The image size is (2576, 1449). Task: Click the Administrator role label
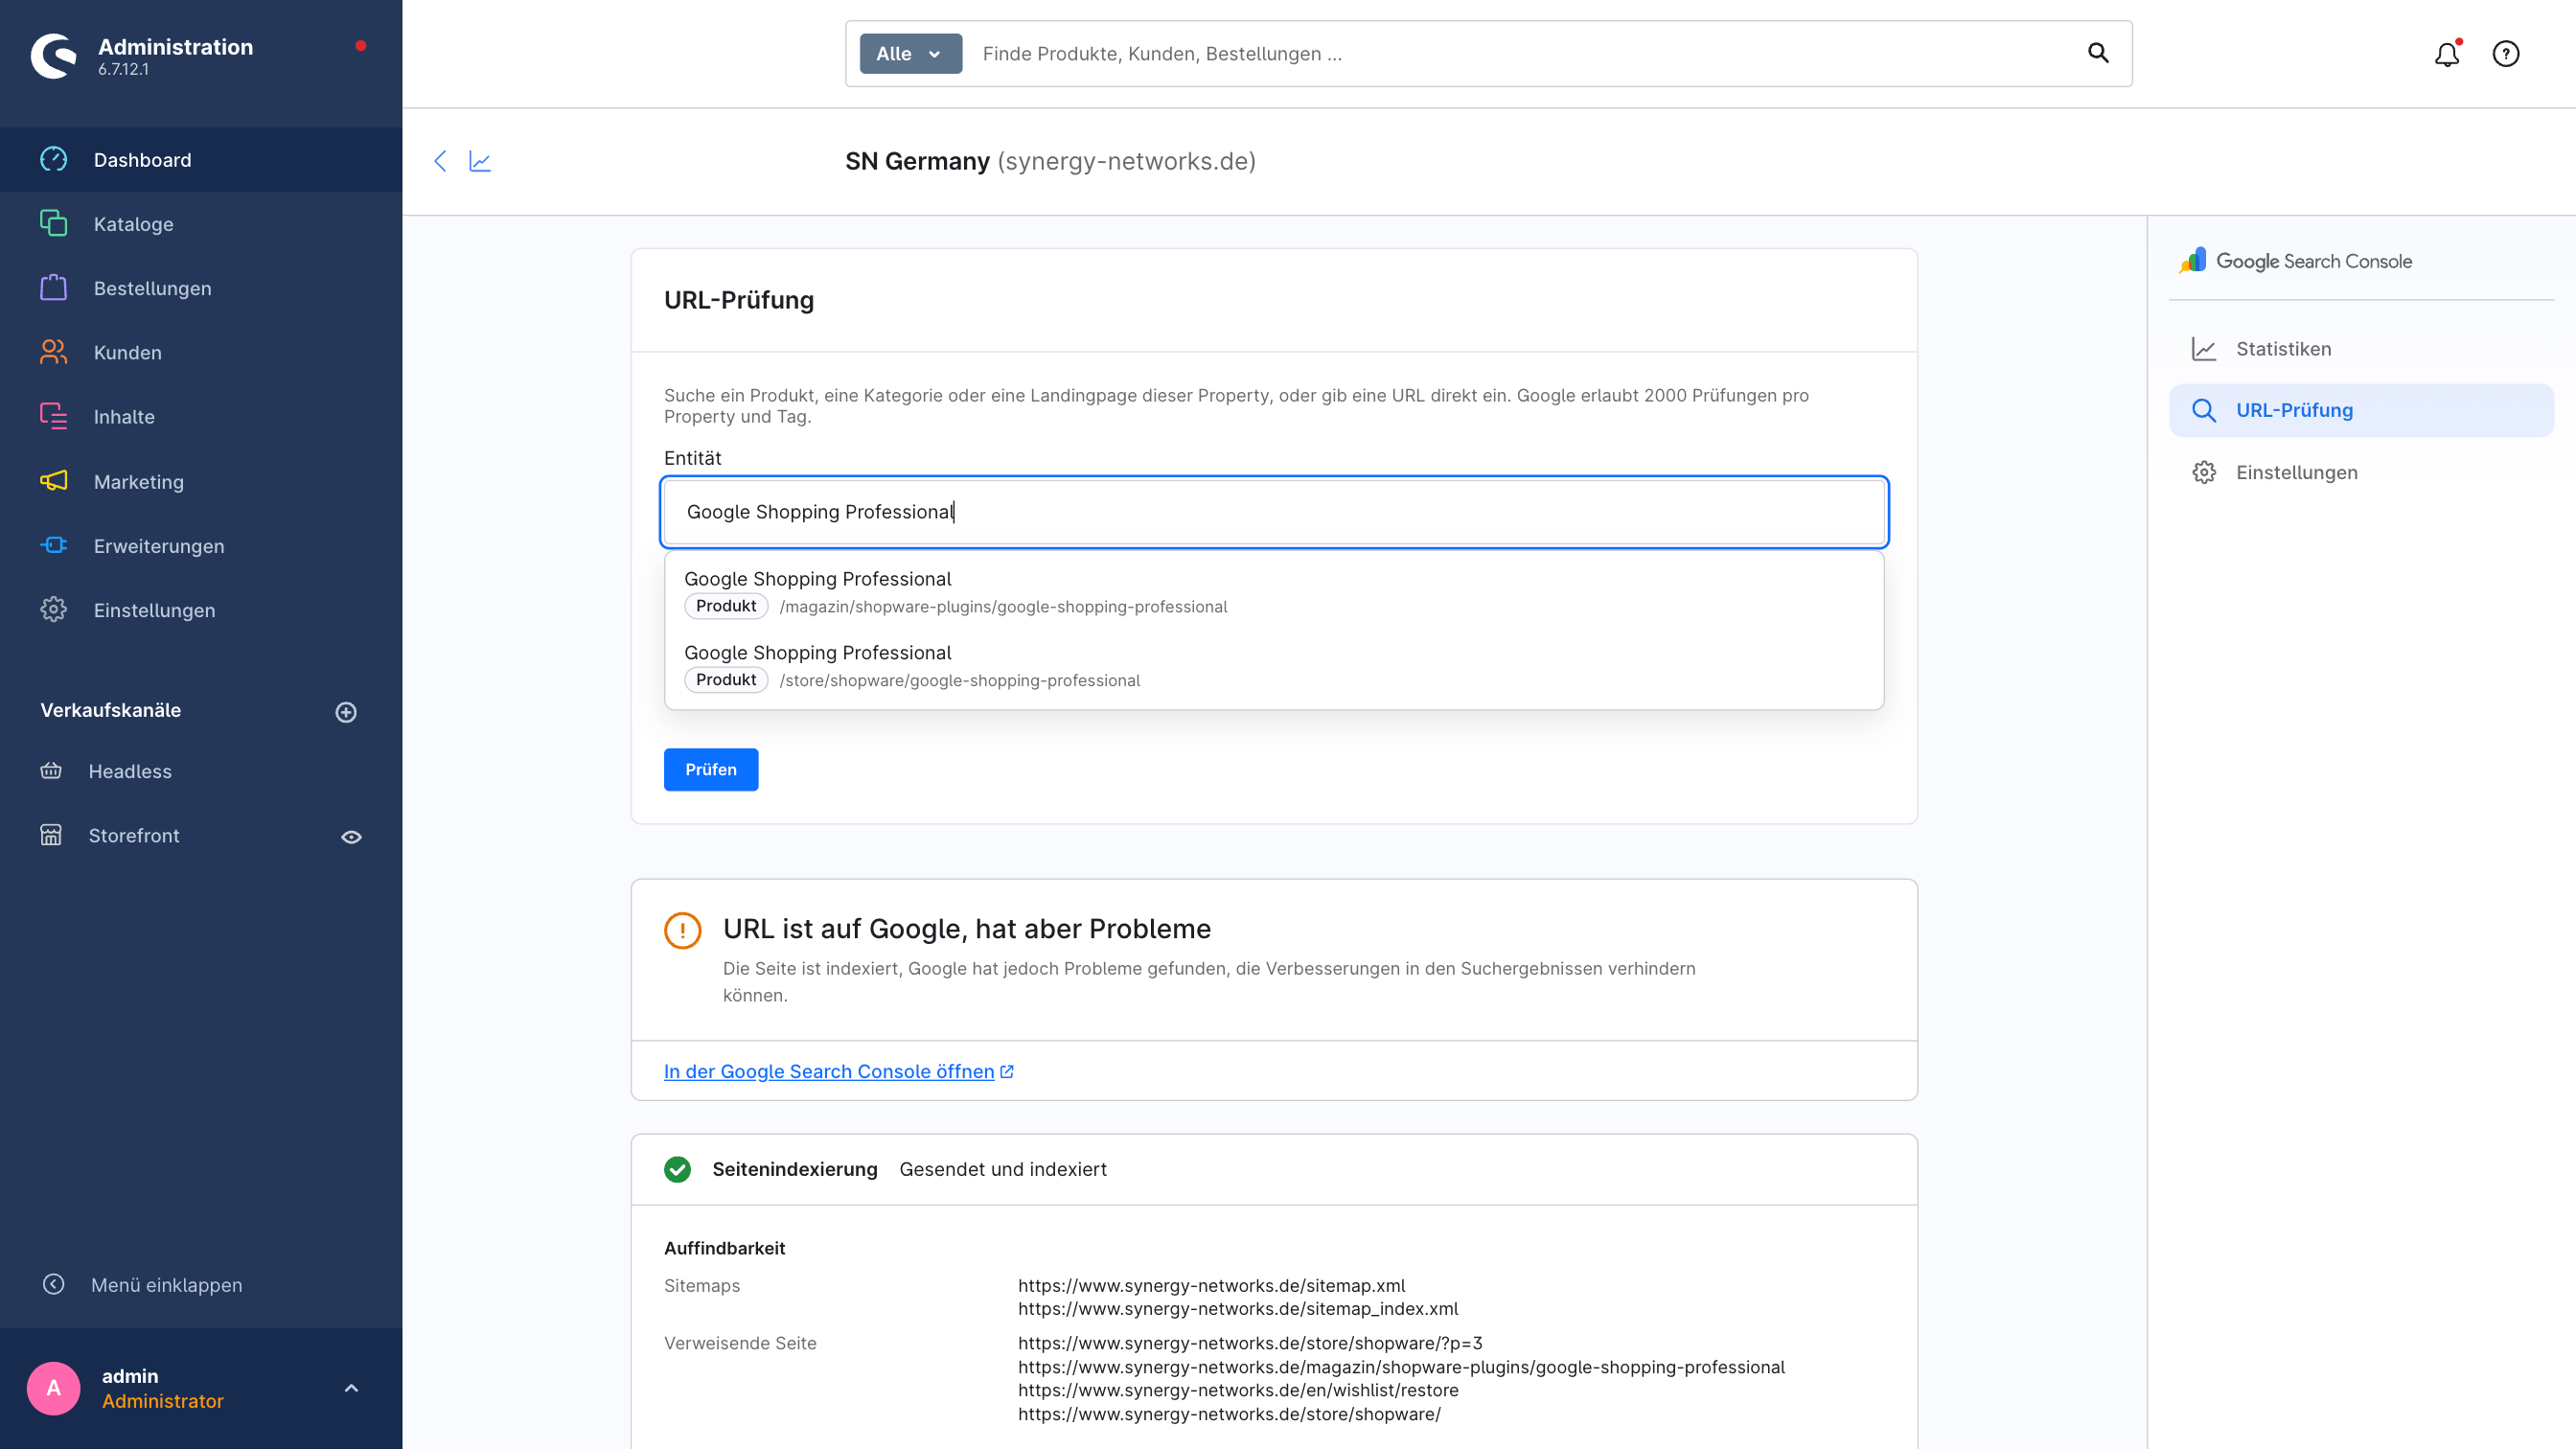pos(163,1401)
